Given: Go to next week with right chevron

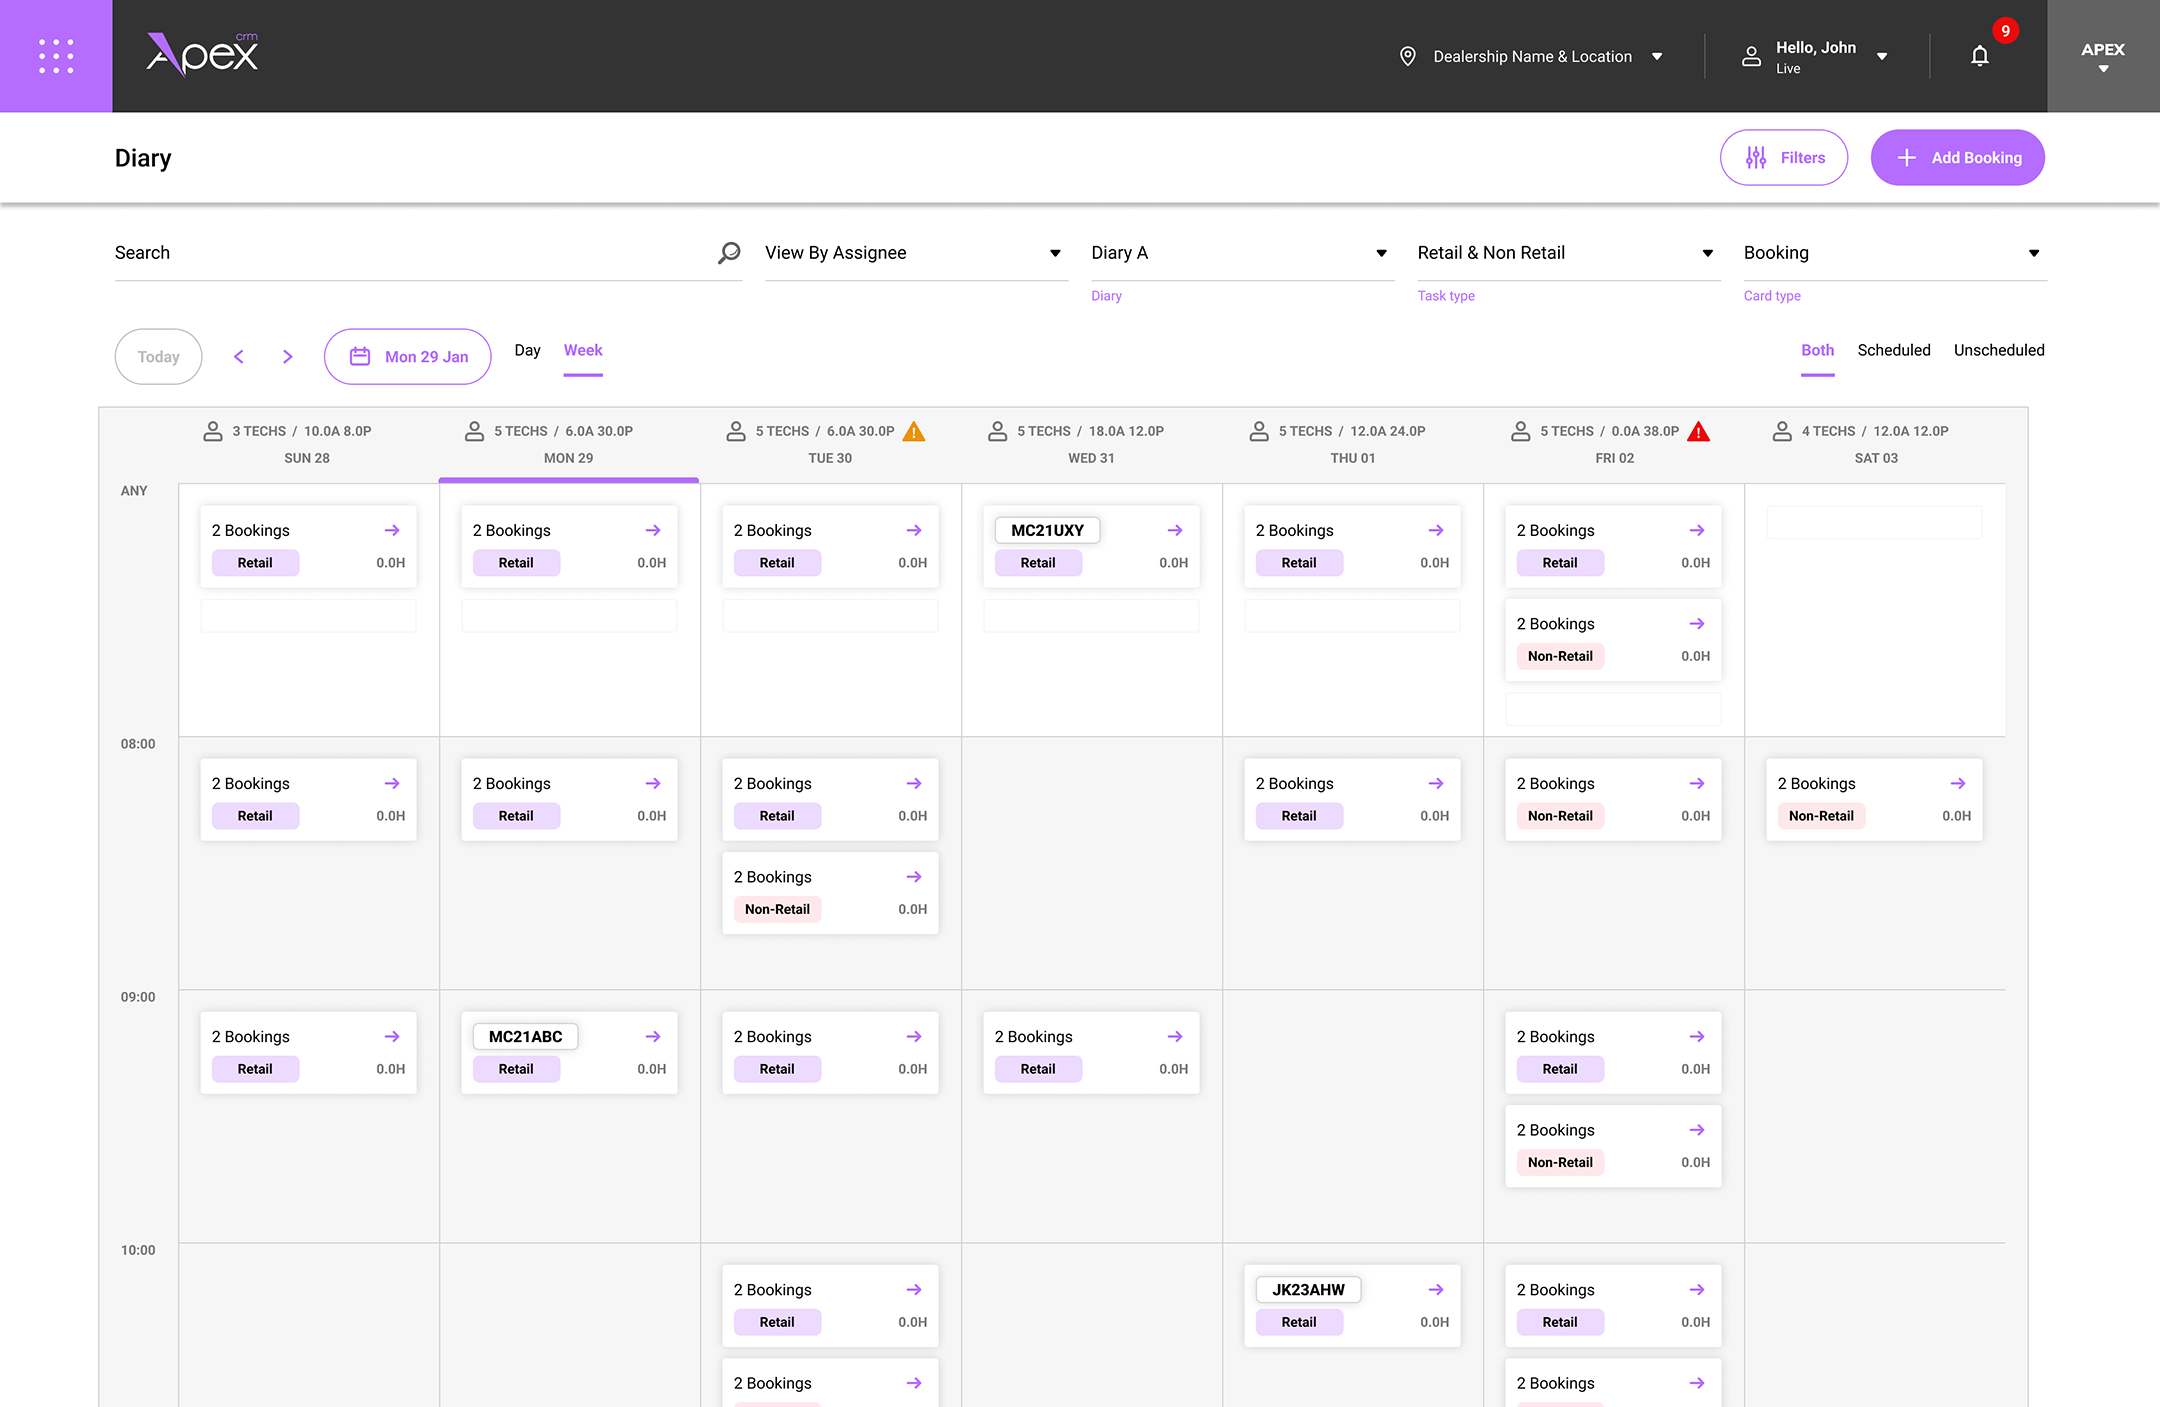Looking at the screenshot, I should (x=288, y=357).
